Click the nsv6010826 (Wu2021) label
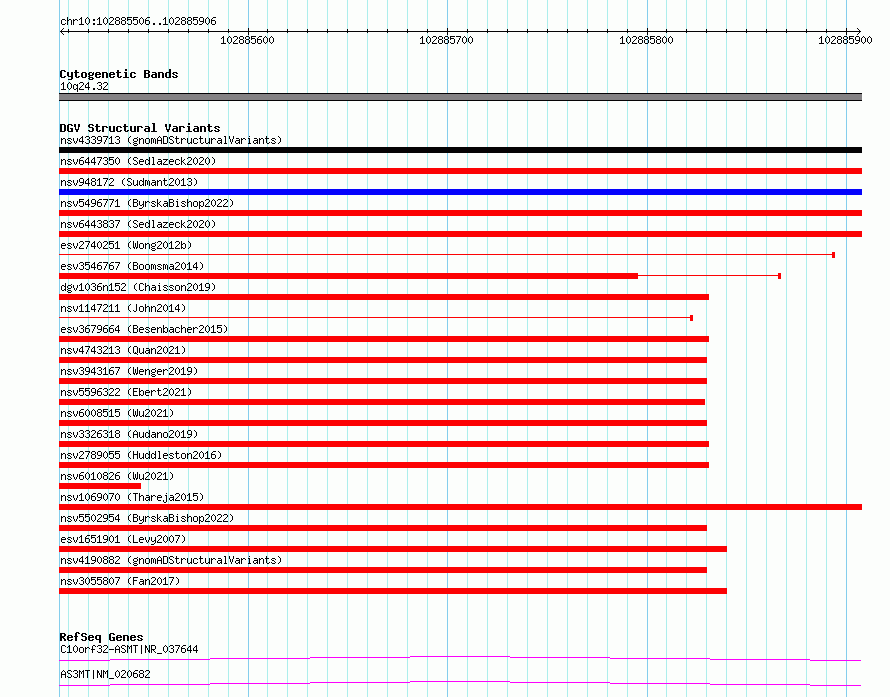Image resolution: width=890 pixels, height=697 pixels. [117, 476]
